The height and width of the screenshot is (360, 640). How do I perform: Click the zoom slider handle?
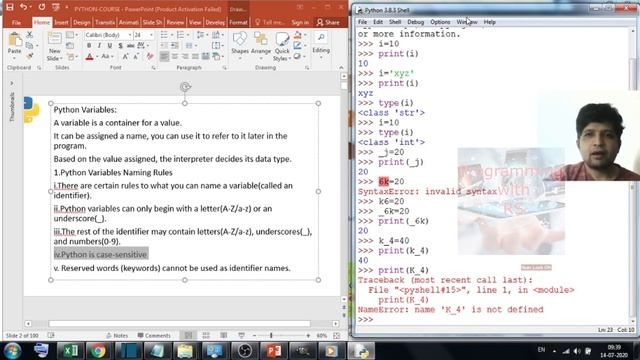(x=271, y=336)
